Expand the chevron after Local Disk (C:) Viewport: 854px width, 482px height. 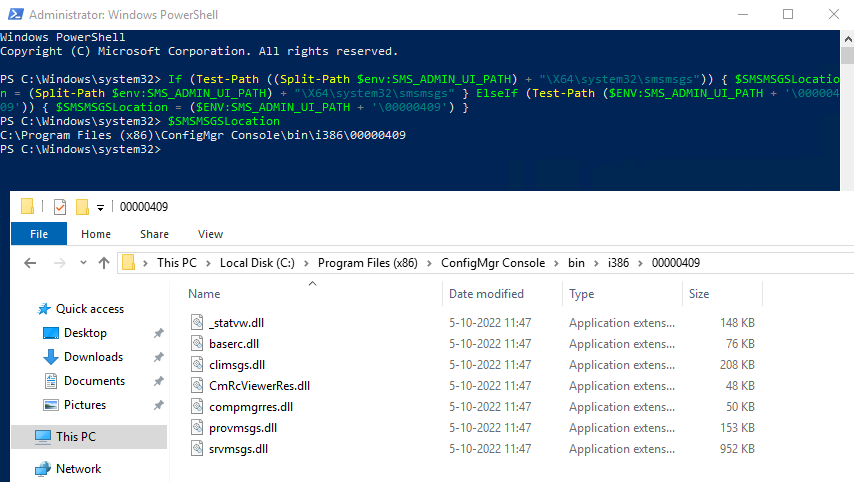(x=306, y=263)
